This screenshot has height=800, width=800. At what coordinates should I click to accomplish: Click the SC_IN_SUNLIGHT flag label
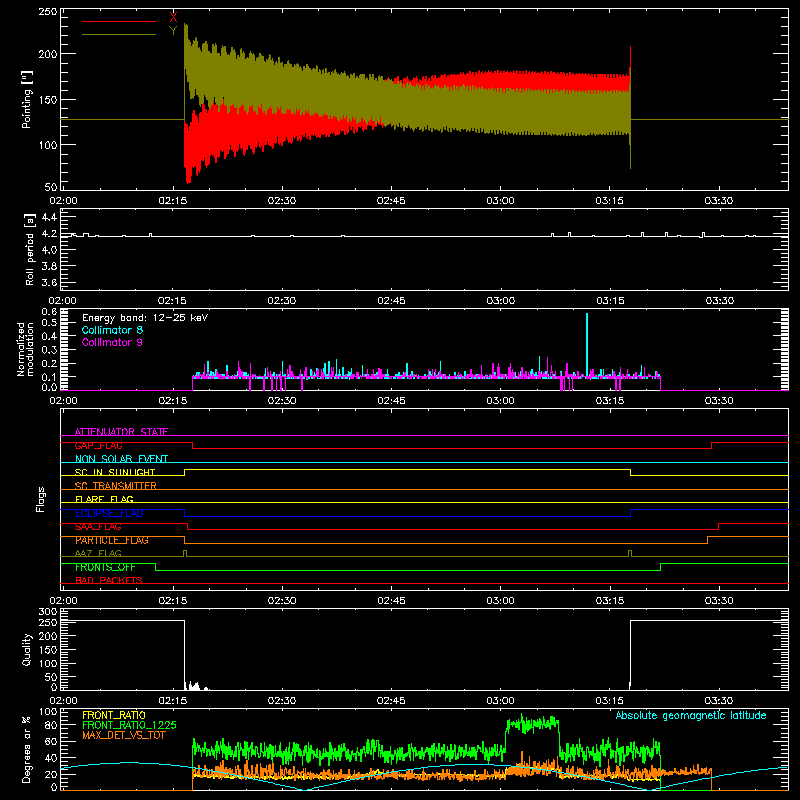tap(115, 472)
